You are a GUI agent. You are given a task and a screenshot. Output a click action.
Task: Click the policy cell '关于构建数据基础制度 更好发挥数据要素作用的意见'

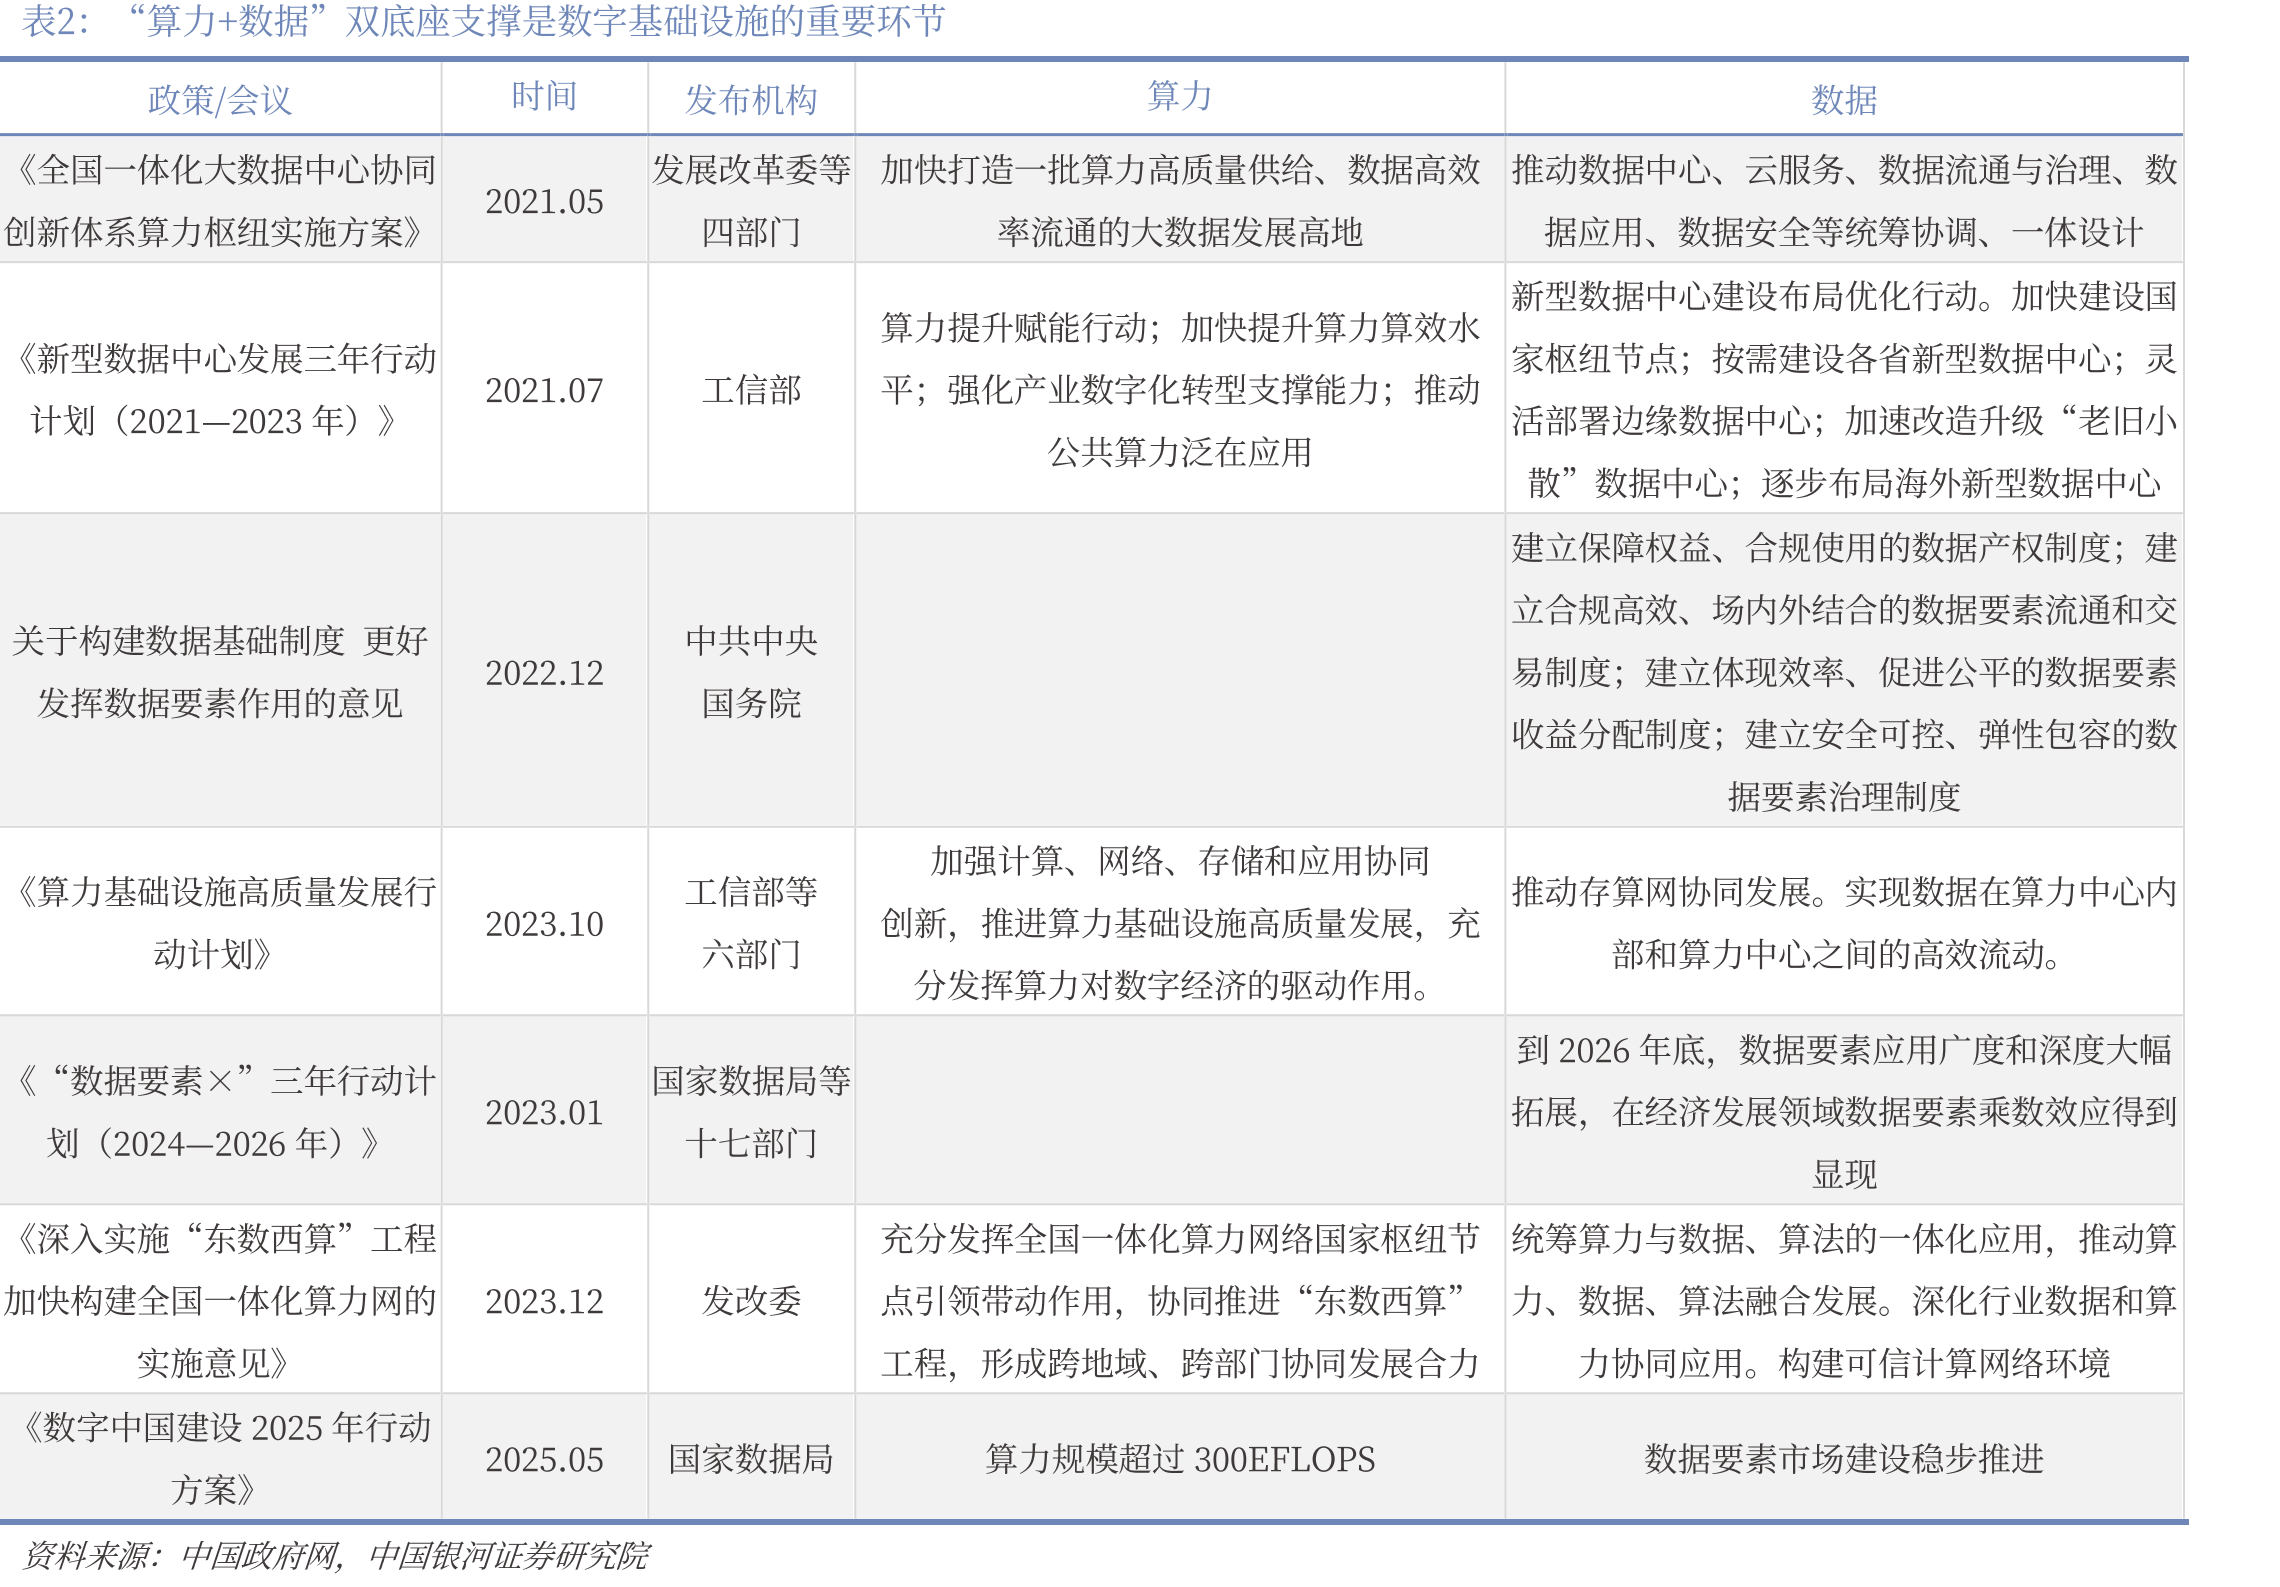(x=220, y=671)
